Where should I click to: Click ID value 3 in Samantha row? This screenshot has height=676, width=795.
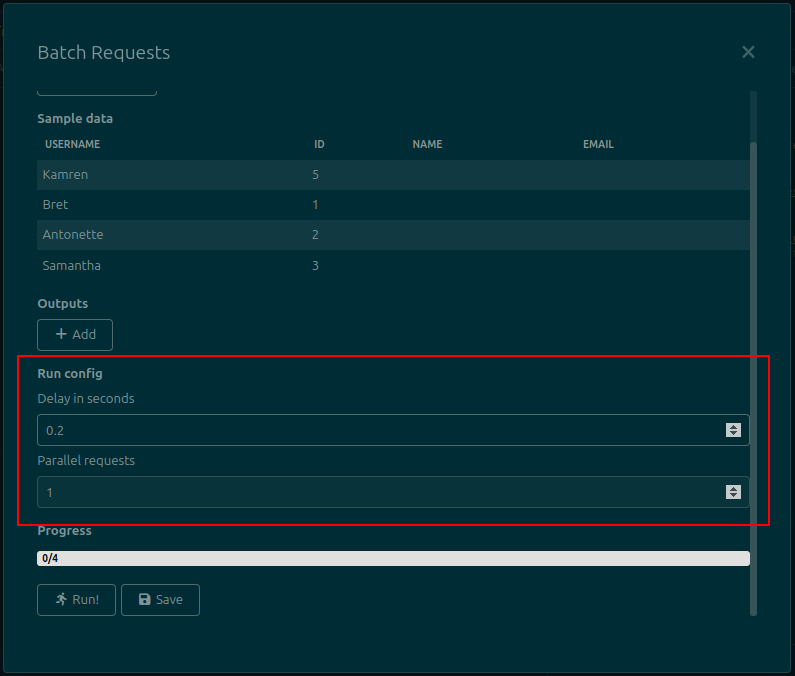(x=315, y=265)
